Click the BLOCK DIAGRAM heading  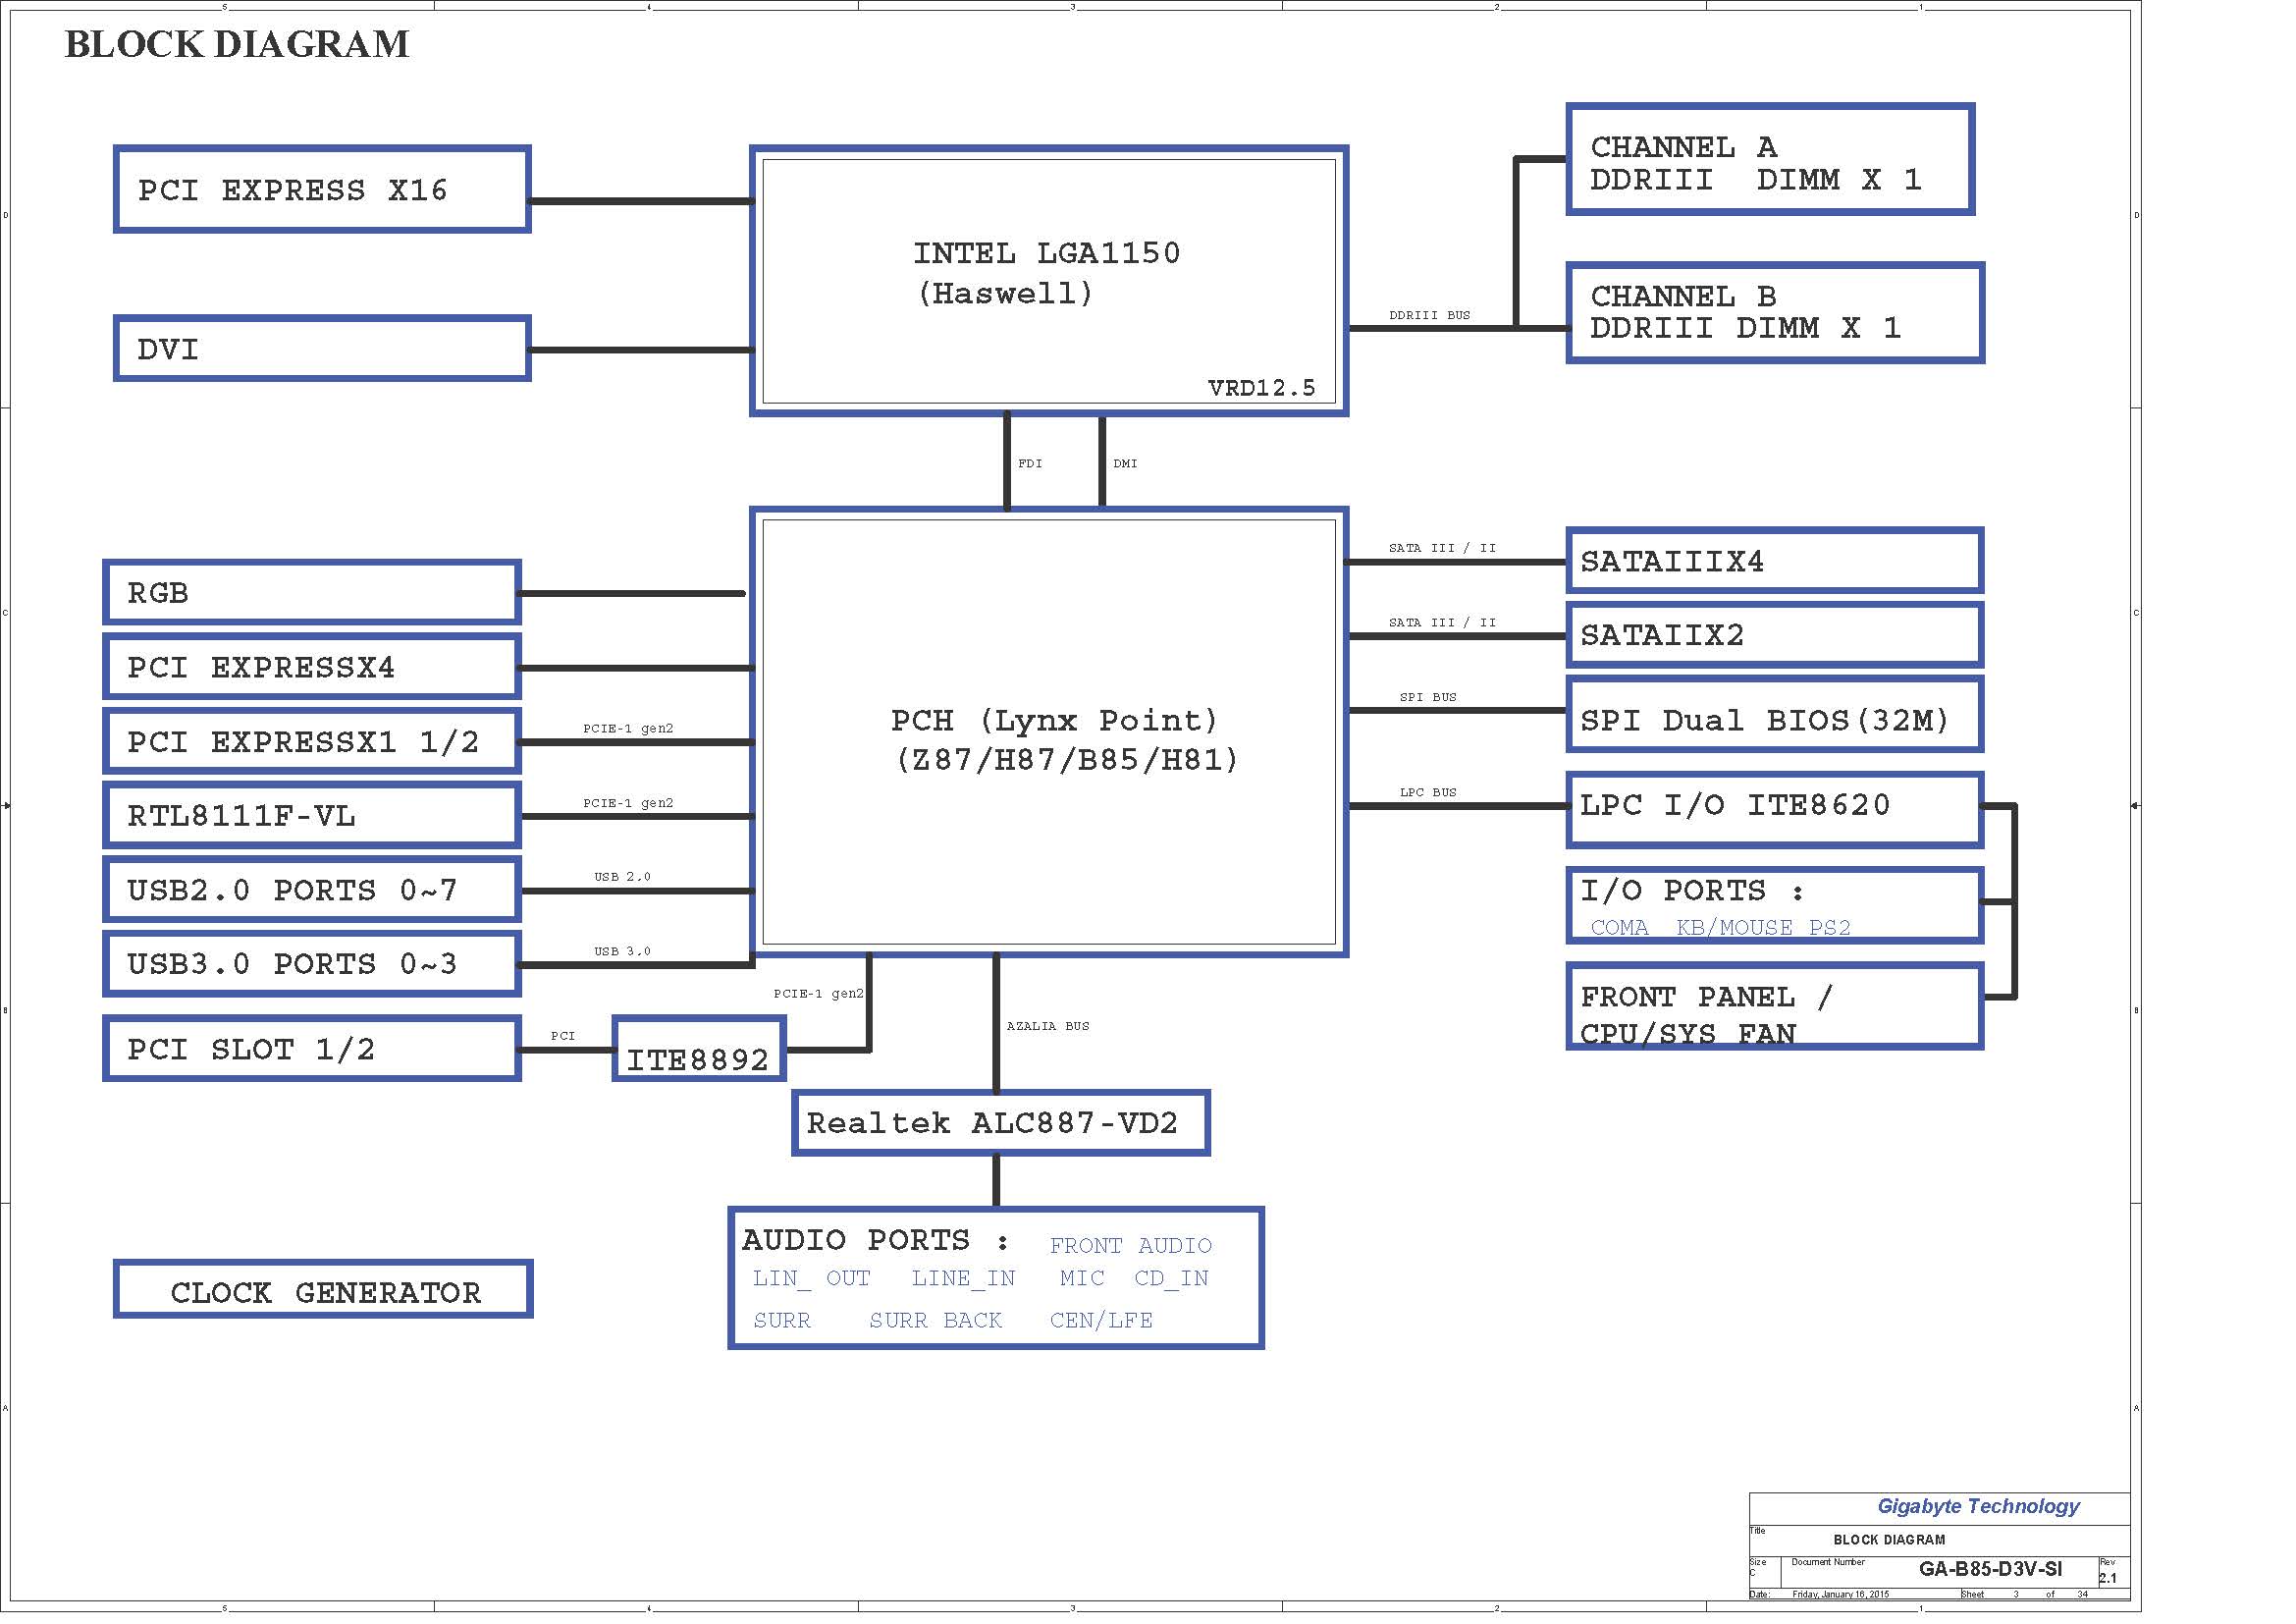(237, 45)
